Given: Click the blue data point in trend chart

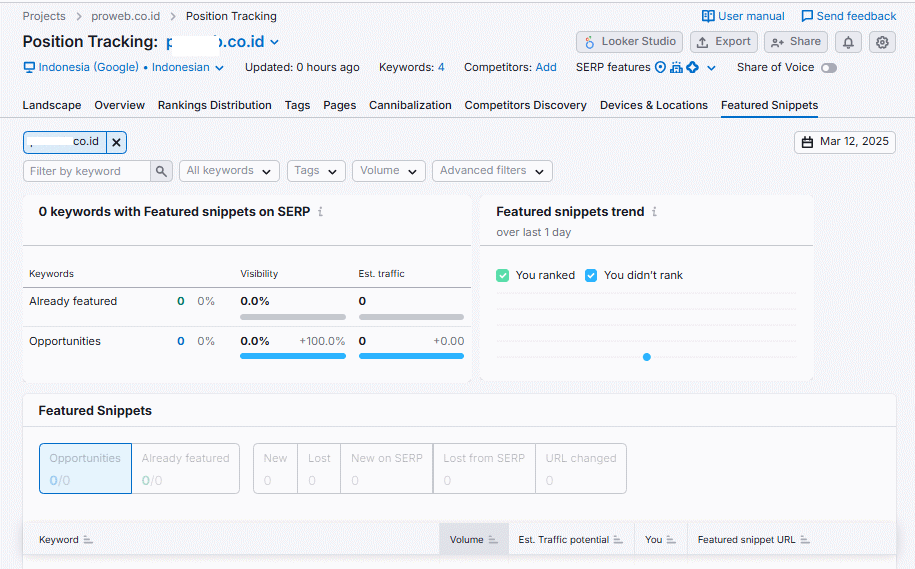Looking at the screenshot, I should pyautogui.click(x=647, y=357).
